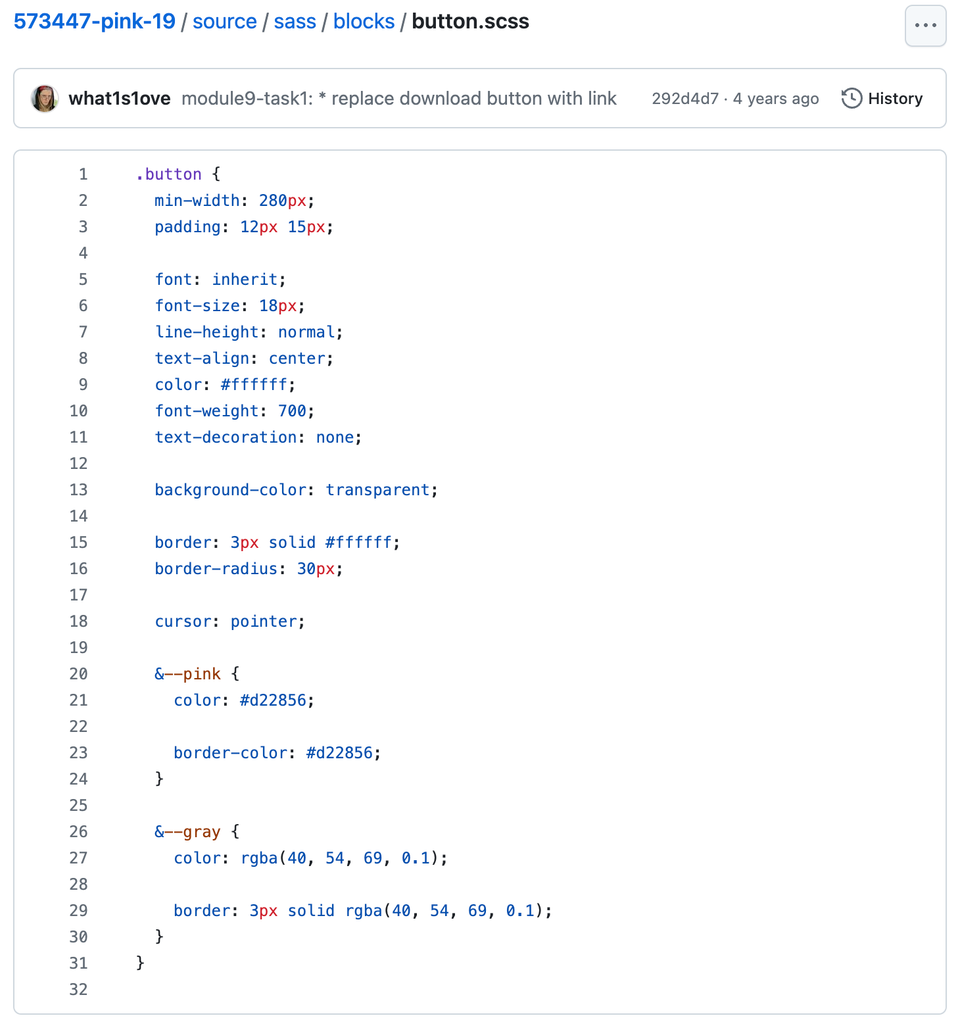Select line number 1

click(83, 174)
